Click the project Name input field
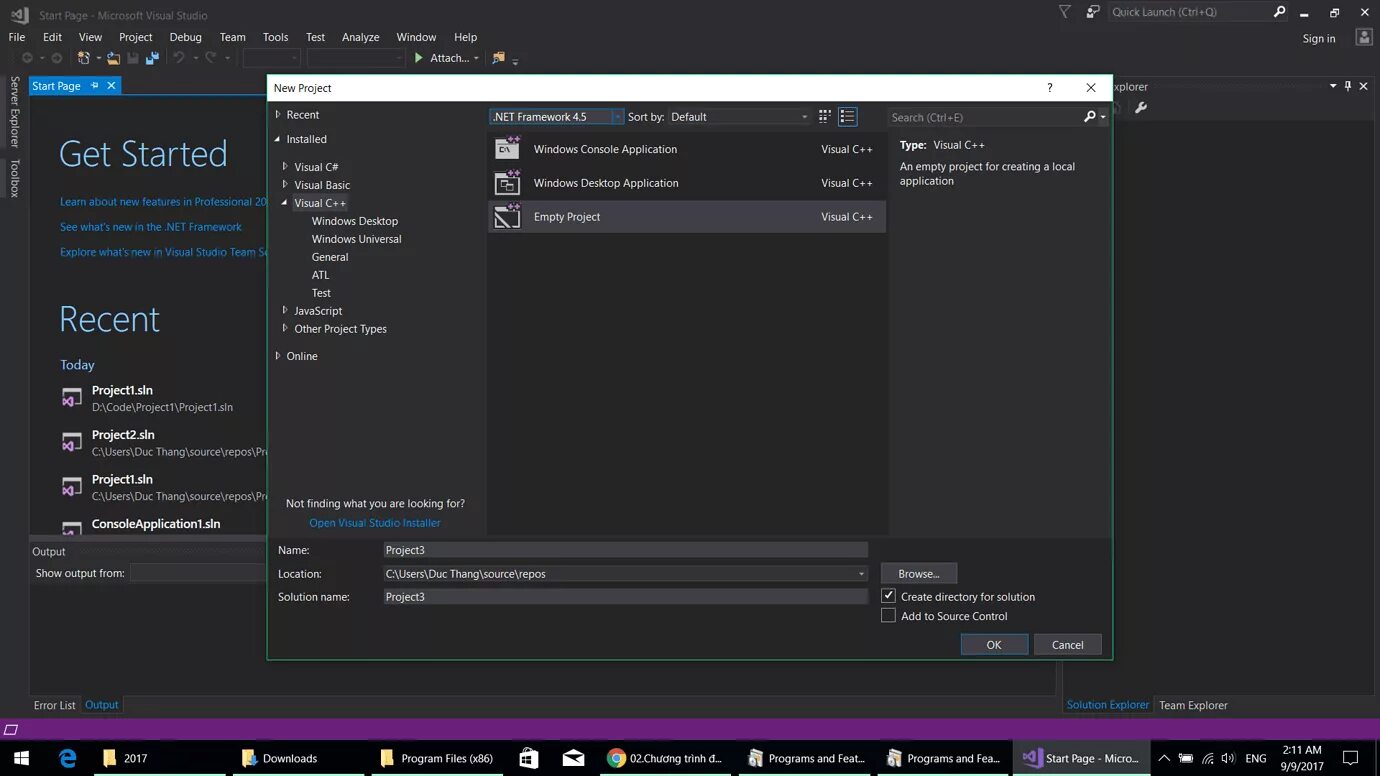Viewport: 1380px width, 776px height. 626,550
